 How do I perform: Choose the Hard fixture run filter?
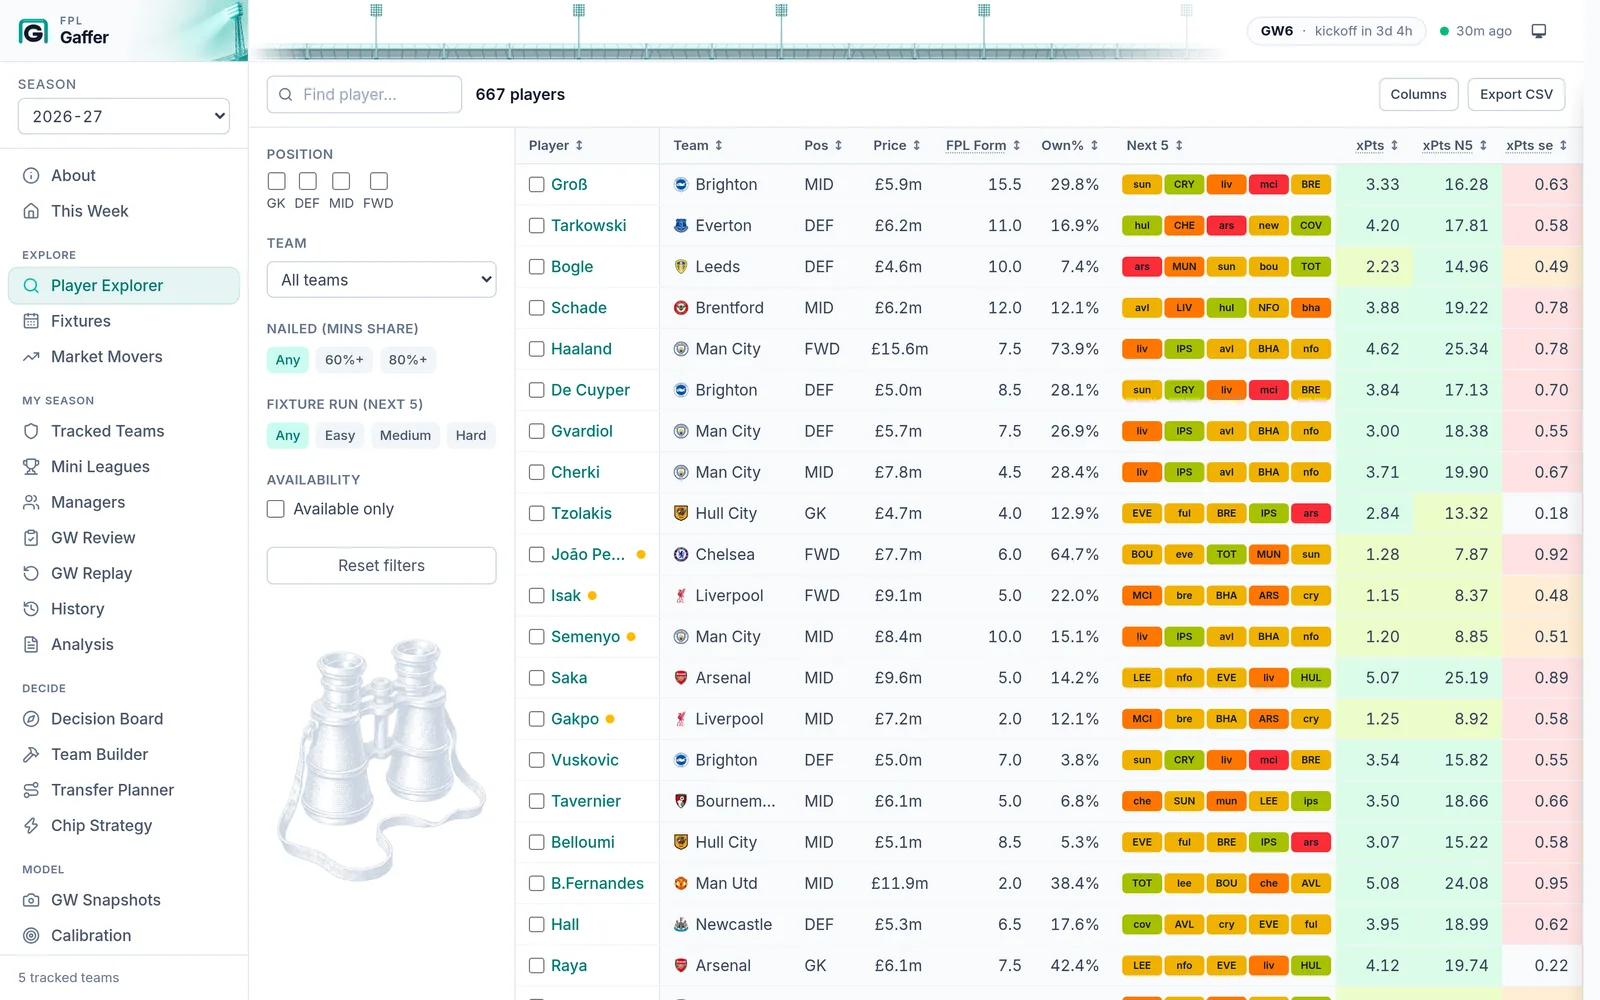[471, 435]
